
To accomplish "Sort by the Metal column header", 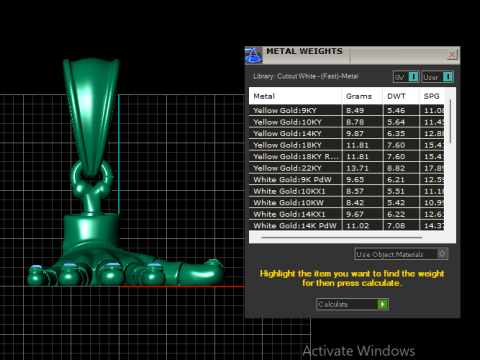I will coord(295,96).
